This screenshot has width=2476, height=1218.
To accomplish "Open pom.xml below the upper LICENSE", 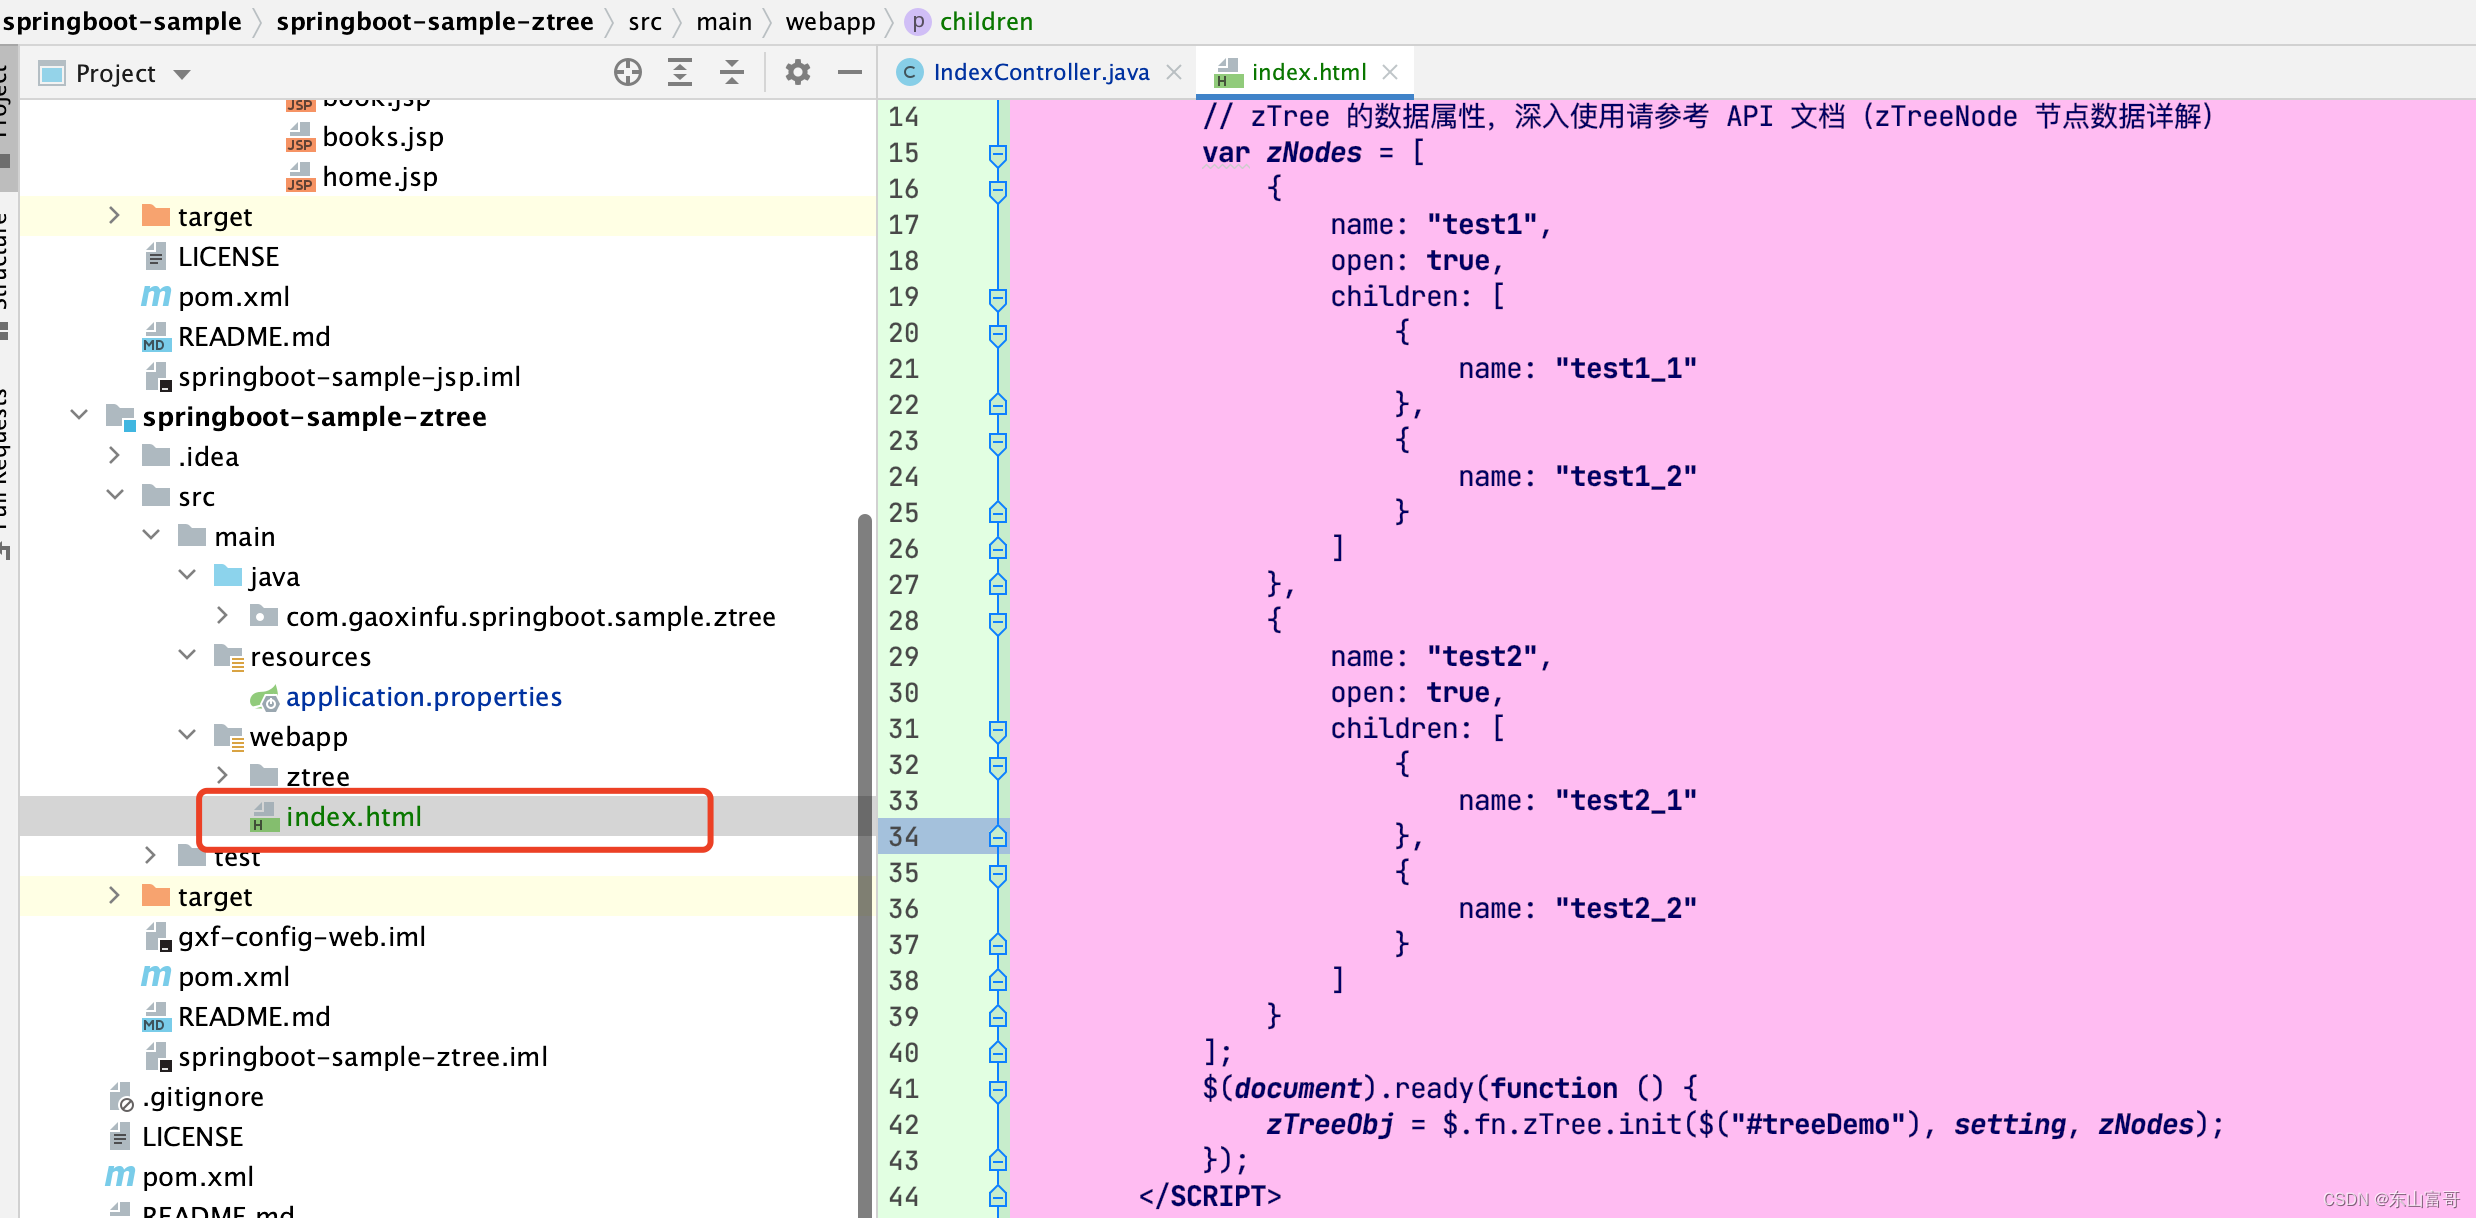I will pyautogui.click(x=234, y=297).
